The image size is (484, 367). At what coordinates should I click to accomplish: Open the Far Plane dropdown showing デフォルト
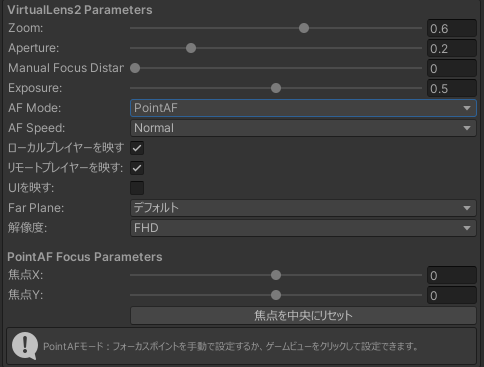303,208
